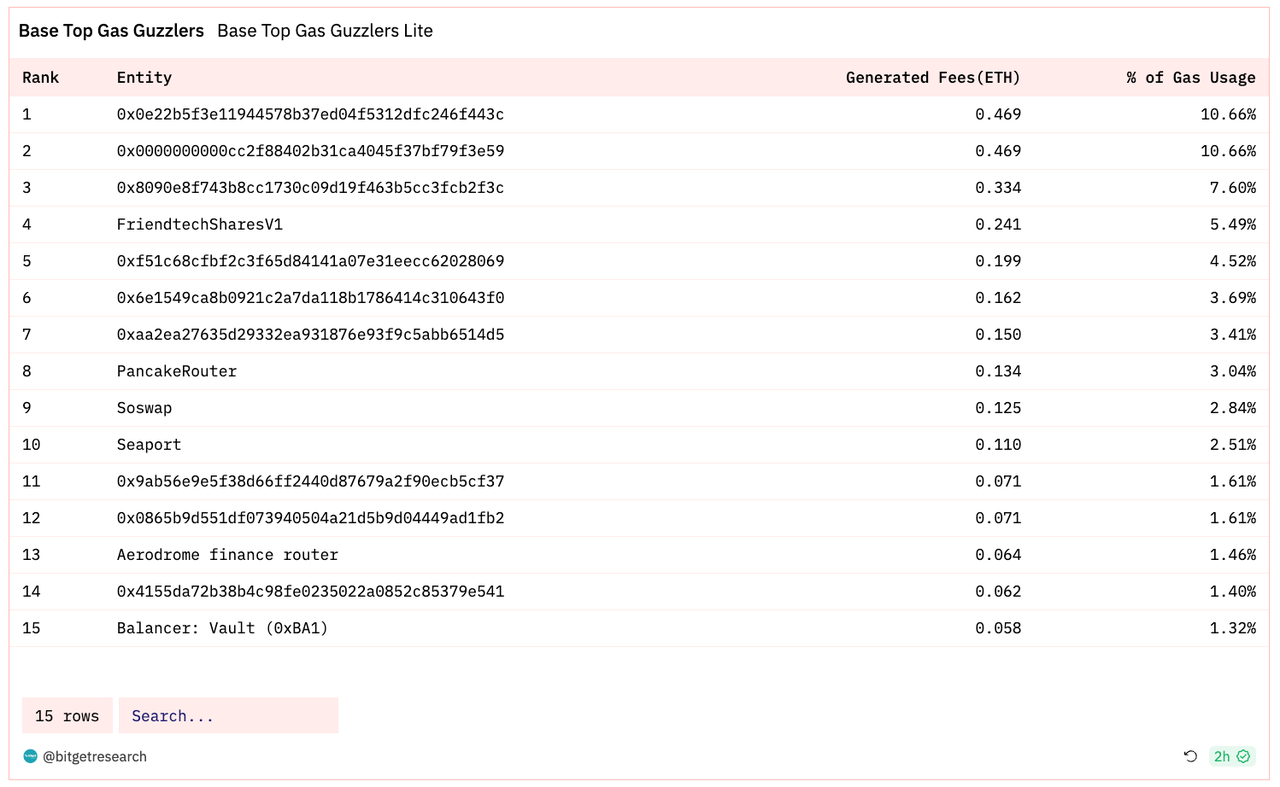1280x787 pixels.
Task: Click the bitgetresearch avatar icon
Action: pyautogui.click(x=30, y=757)
